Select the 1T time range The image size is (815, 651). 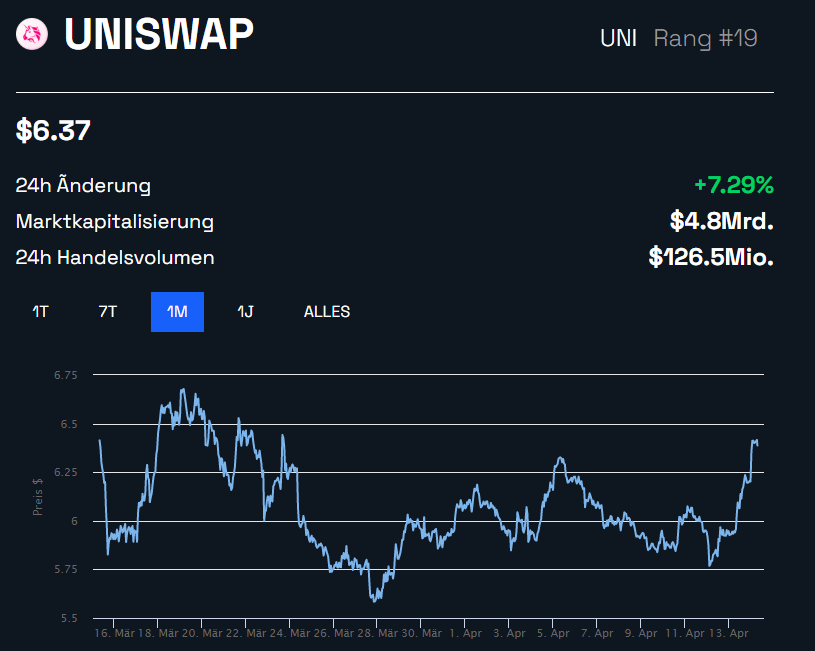pyautogui.click(x=40, y=311)
